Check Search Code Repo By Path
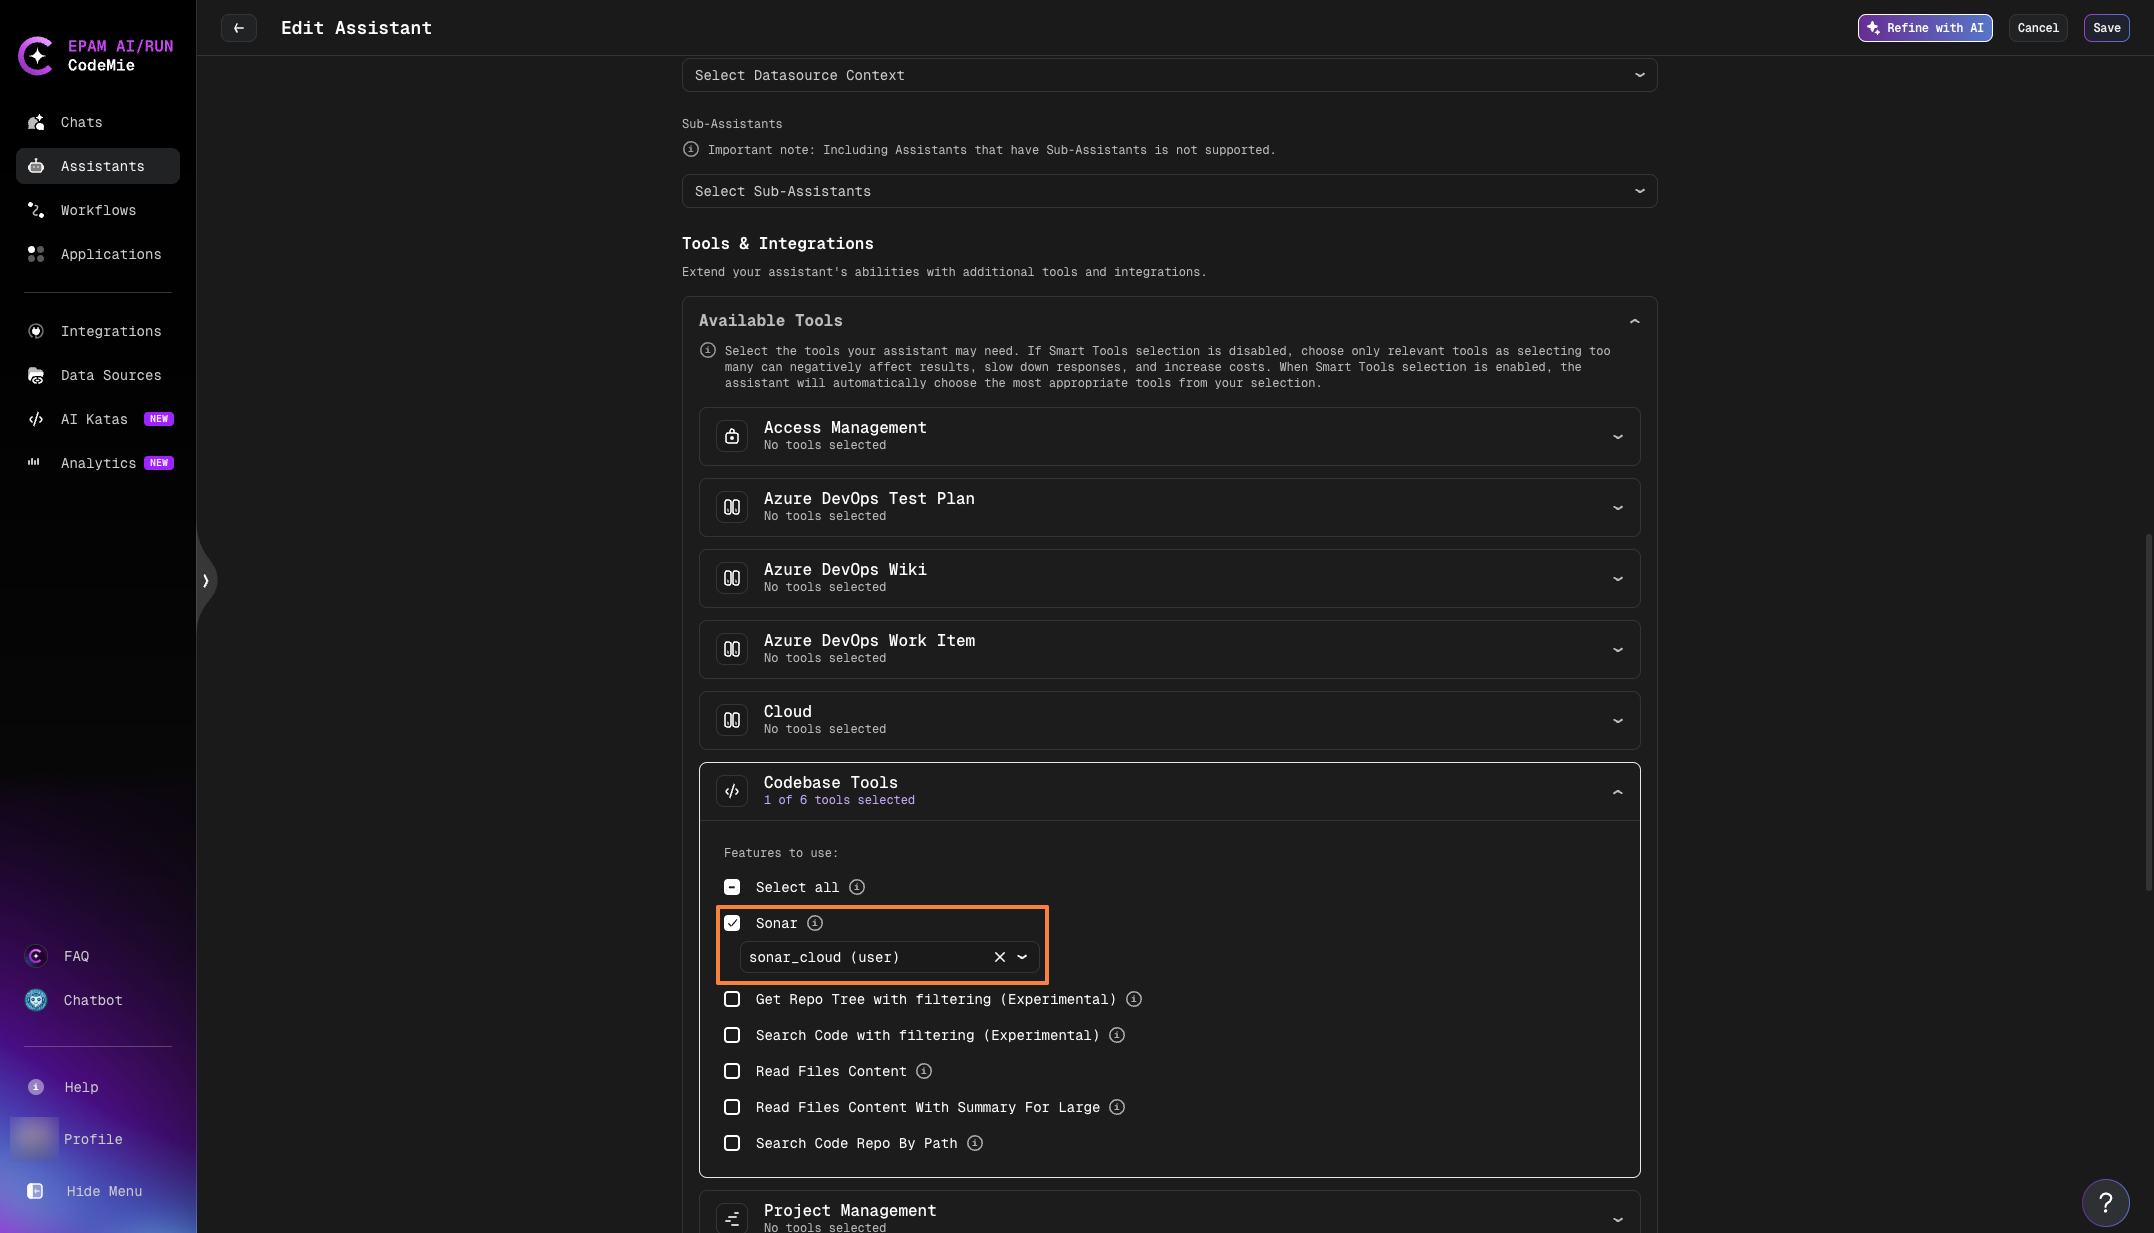Image resolution: width=2154 pixels, height=1233 pixels. (x=732, y=1143)
